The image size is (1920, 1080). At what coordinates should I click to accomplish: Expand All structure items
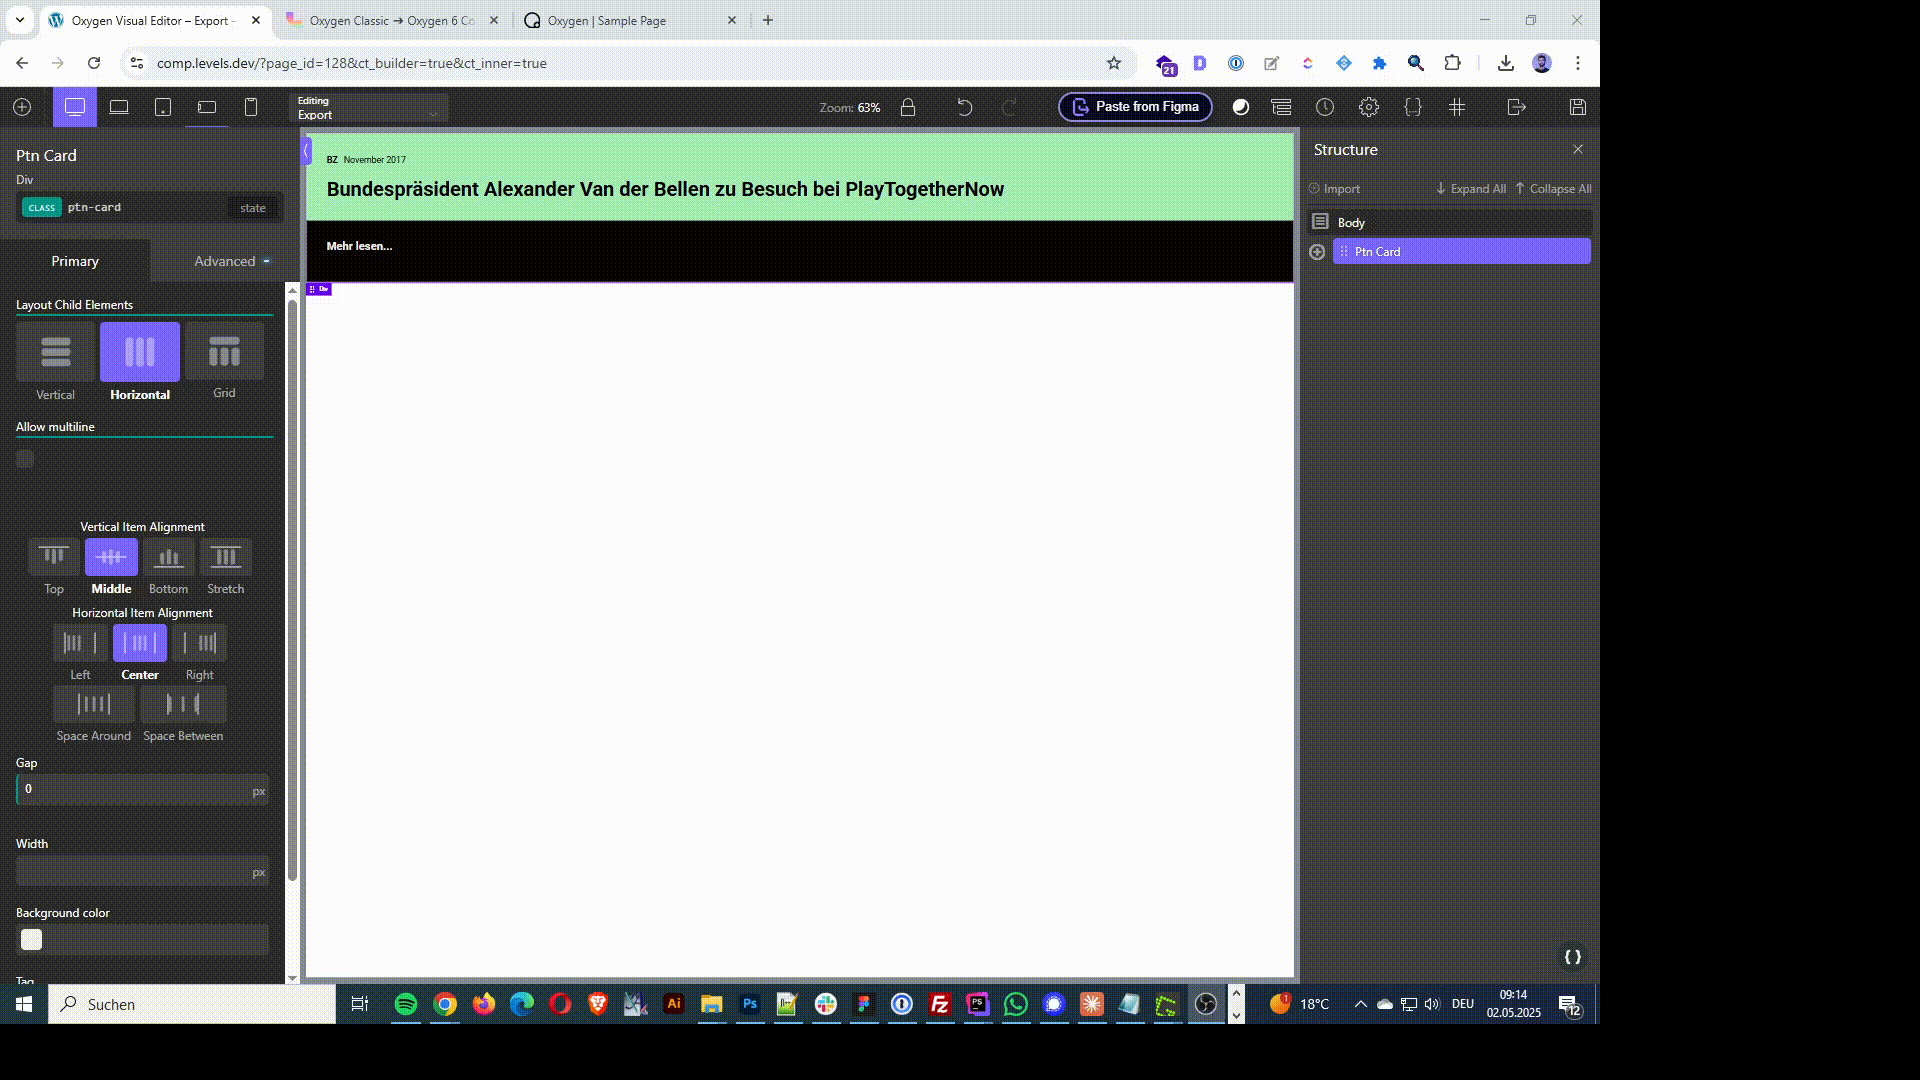pos(1471,189)
